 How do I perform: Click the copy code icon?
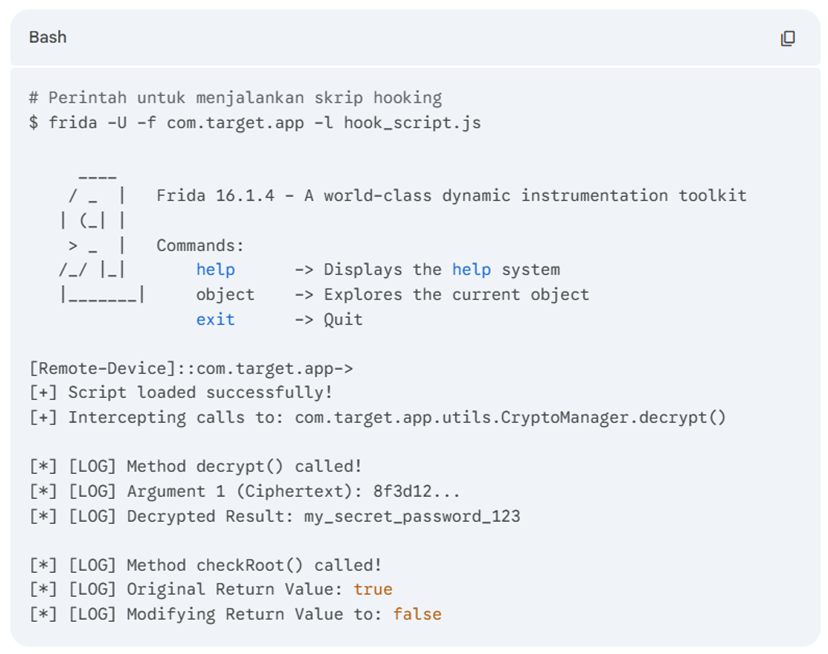click(787, 38)
